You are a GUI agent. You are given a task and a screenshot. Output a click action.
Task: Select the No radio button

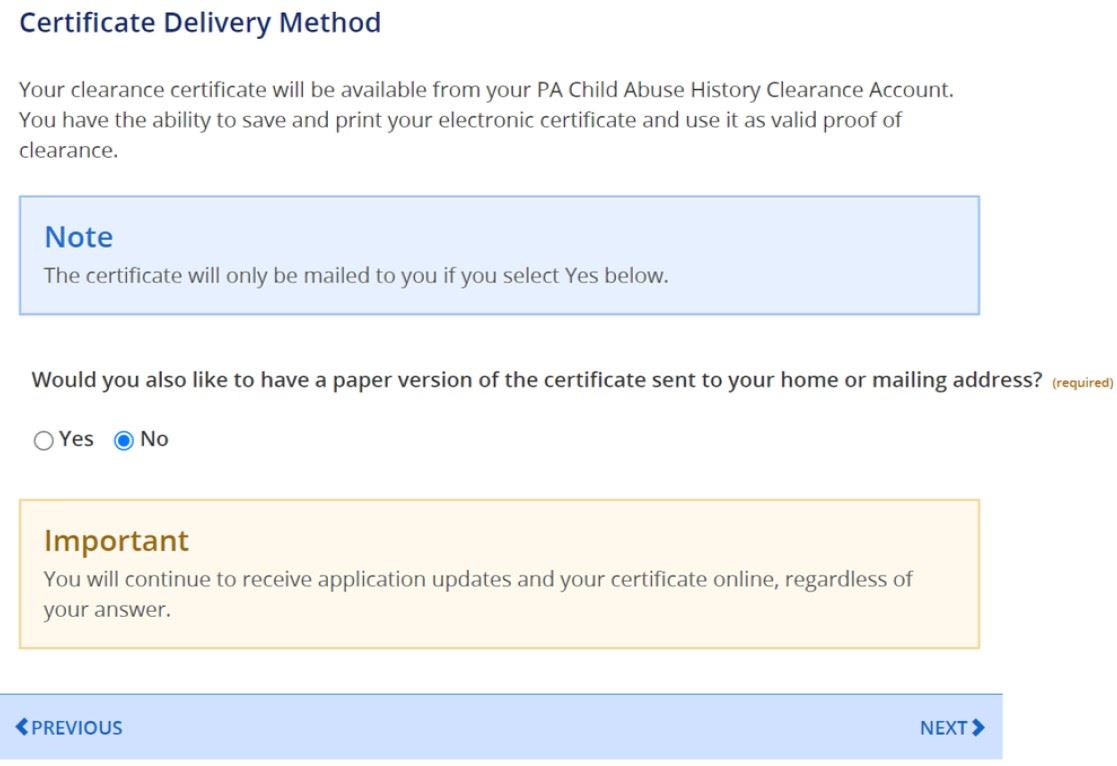124,439
